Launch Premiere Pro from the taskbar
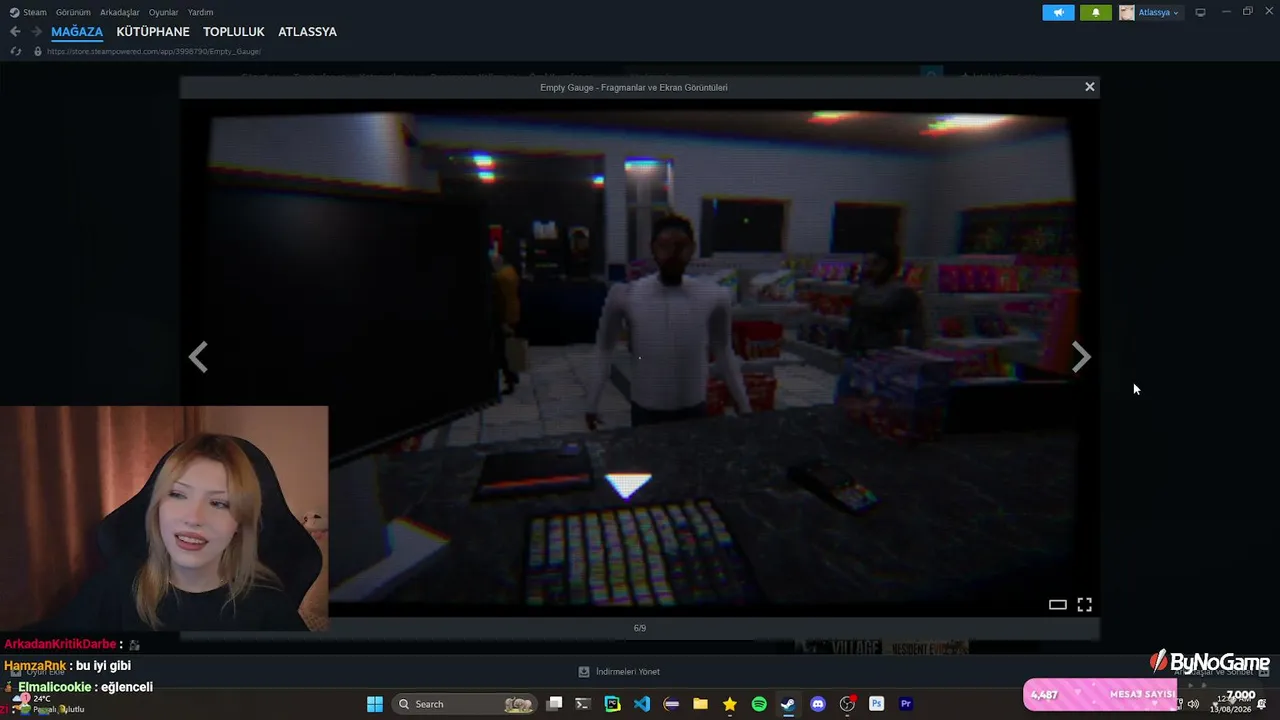 pyautogui.click(x=906, y=704)
